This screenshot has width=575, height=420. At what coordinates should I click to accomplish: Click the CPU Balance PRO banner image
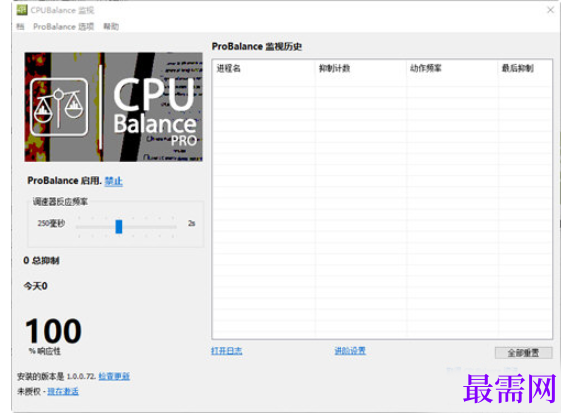pos(113,107)
